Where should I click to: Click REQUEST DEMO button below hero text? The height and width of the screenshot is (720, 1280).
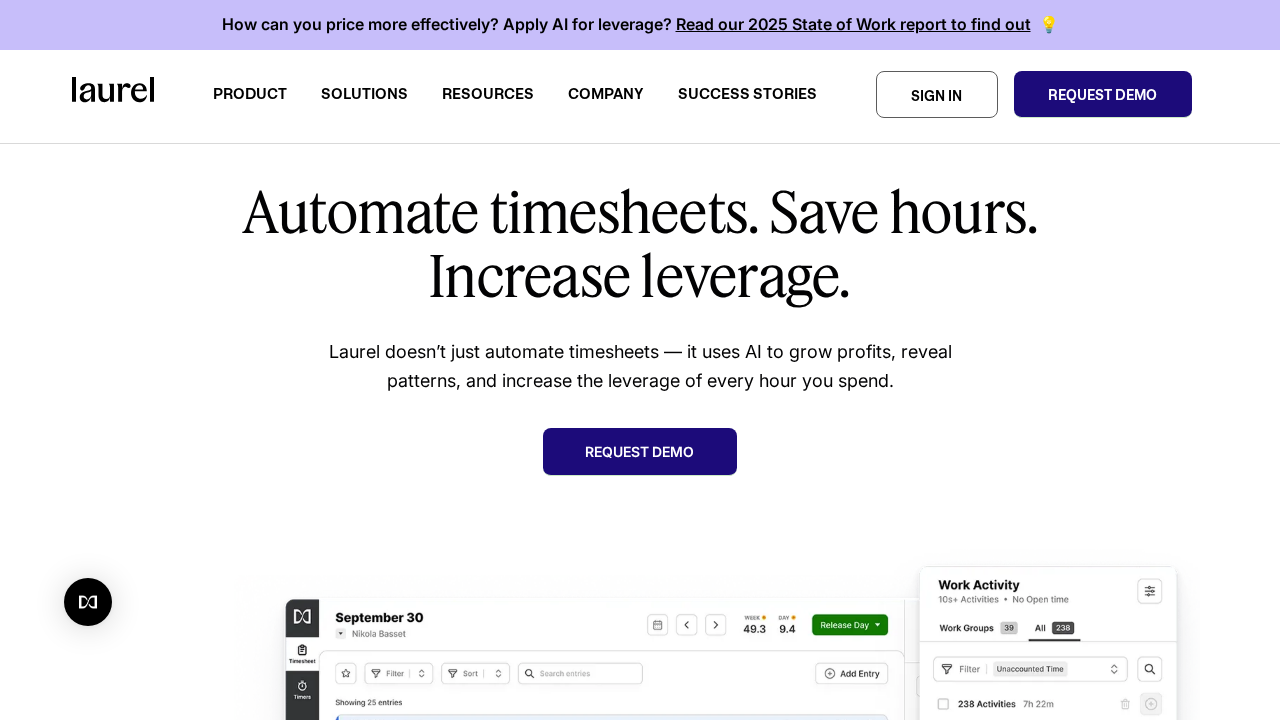(x=639, y=452)
